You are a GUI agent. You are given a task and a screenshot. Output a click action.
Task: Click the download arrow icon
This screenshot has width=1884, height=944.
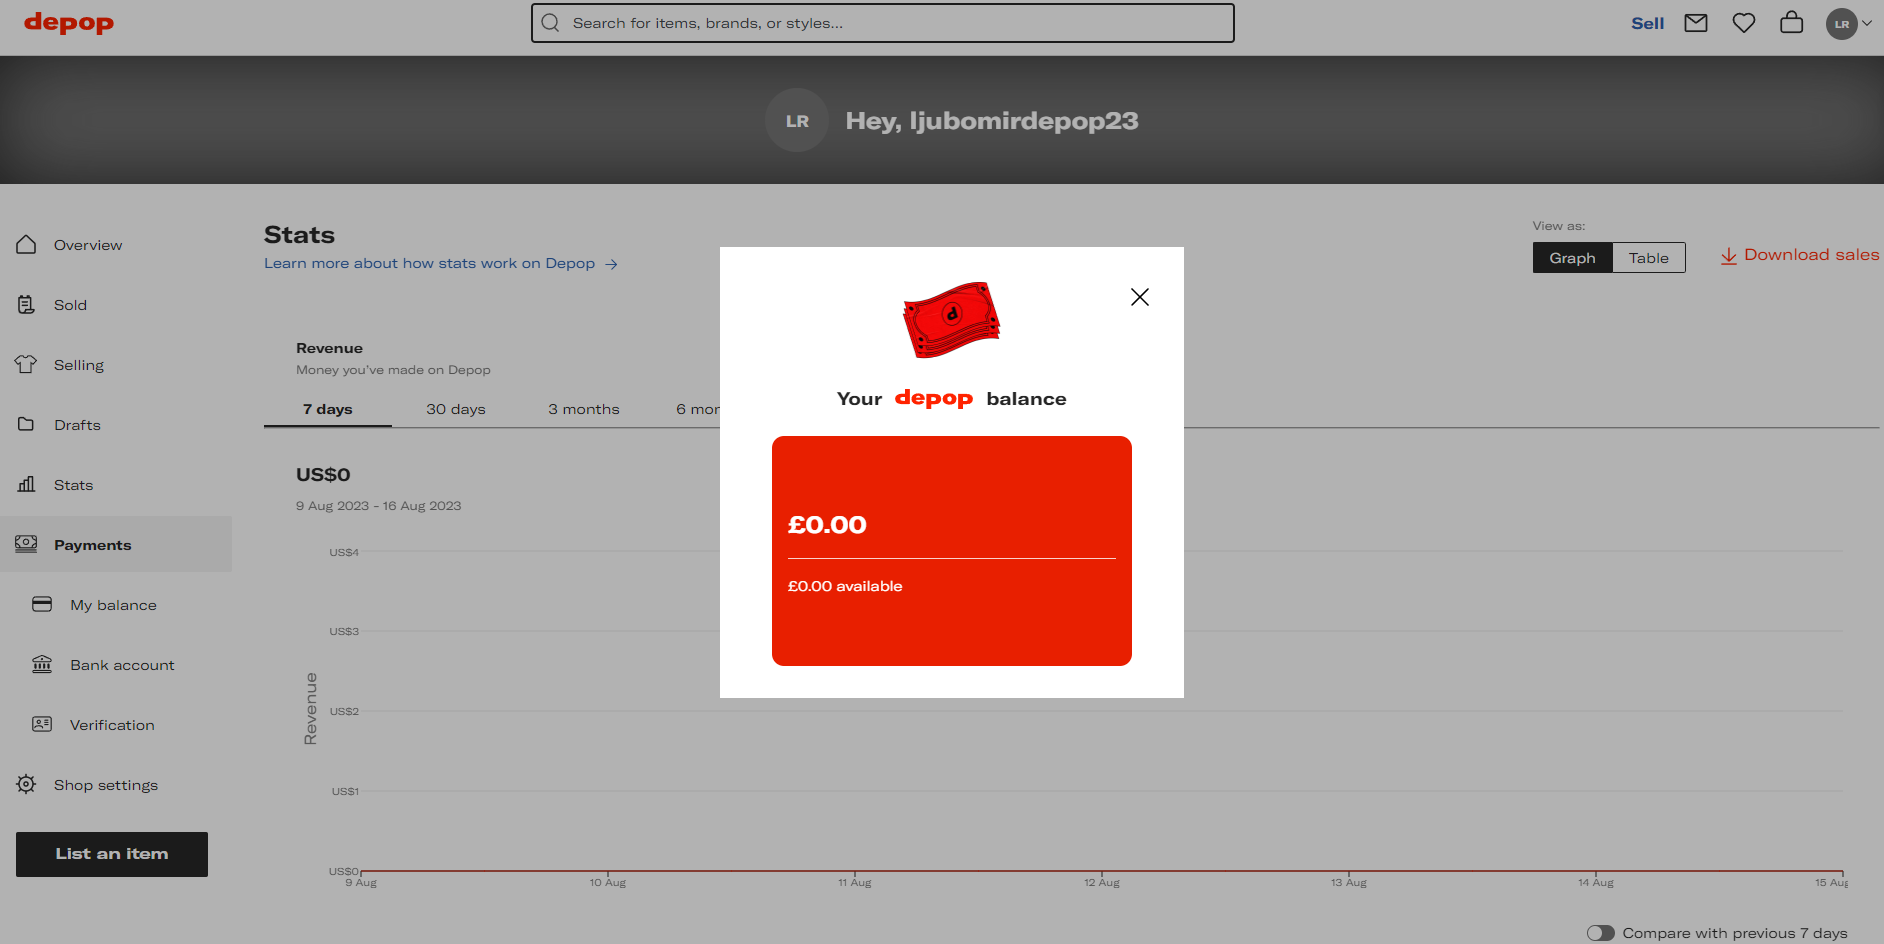coord(1728,256)
